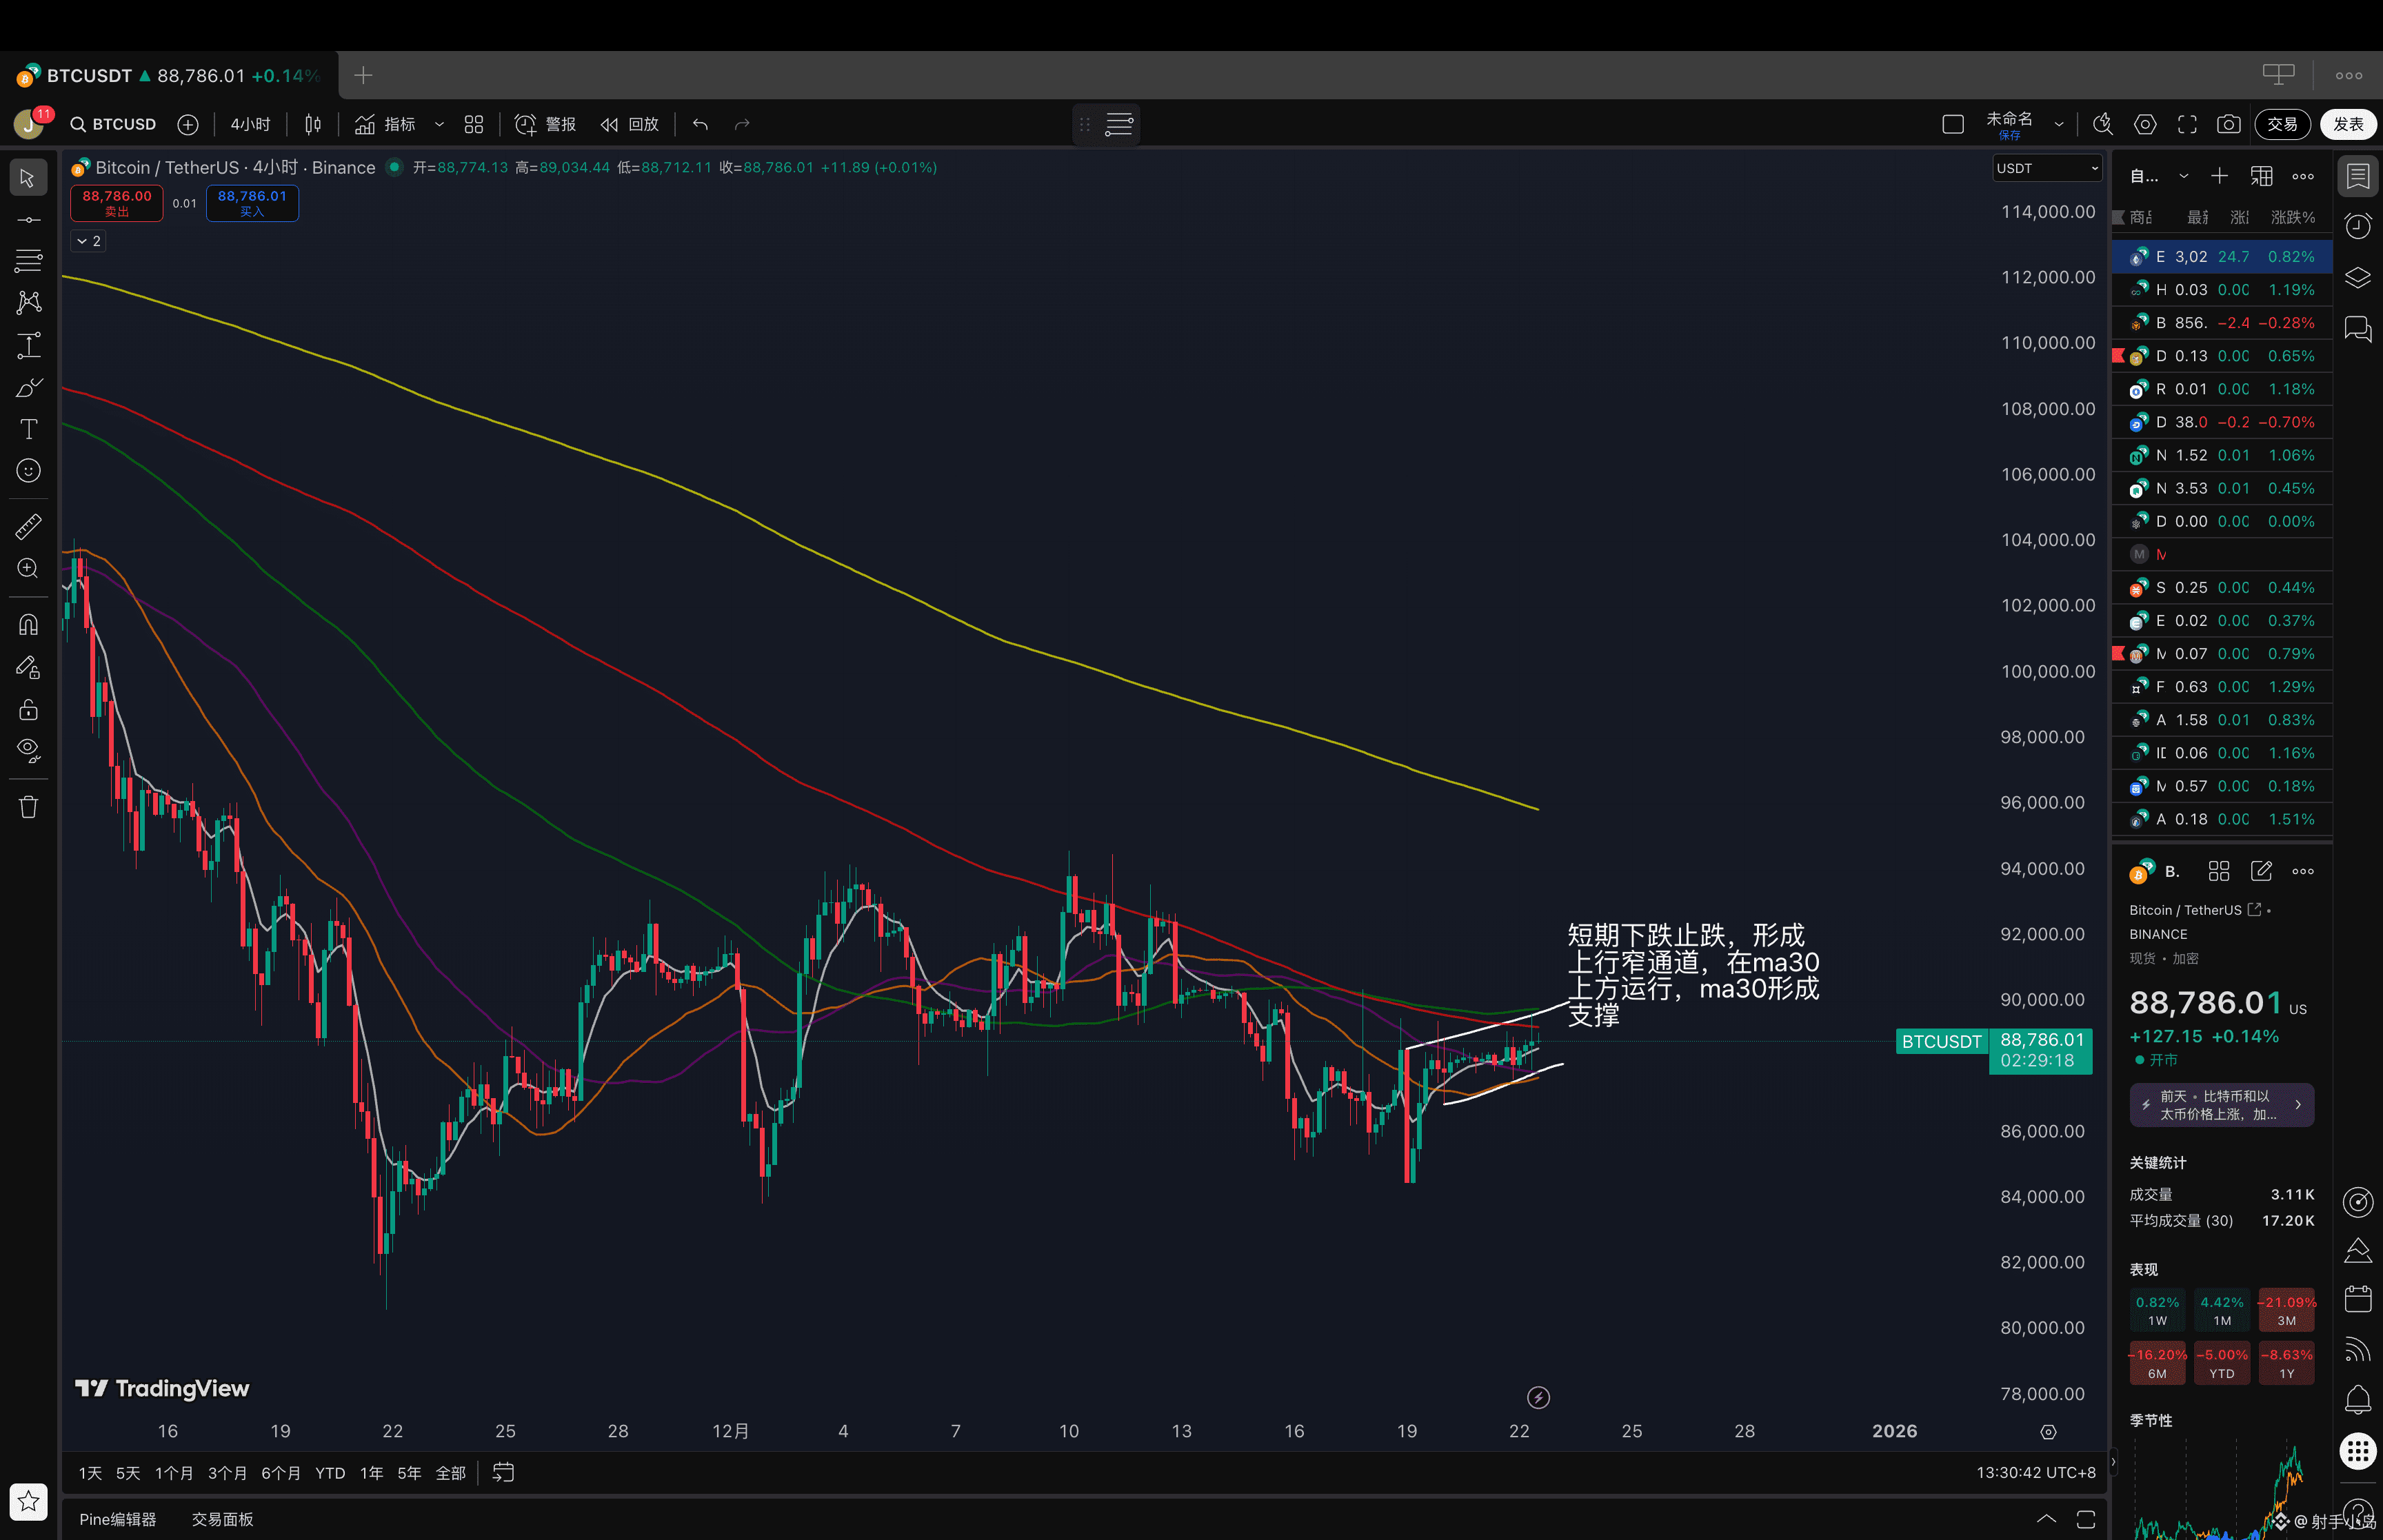
Task: Click the red 88,786.00 sell button
Action: point(117,202)
